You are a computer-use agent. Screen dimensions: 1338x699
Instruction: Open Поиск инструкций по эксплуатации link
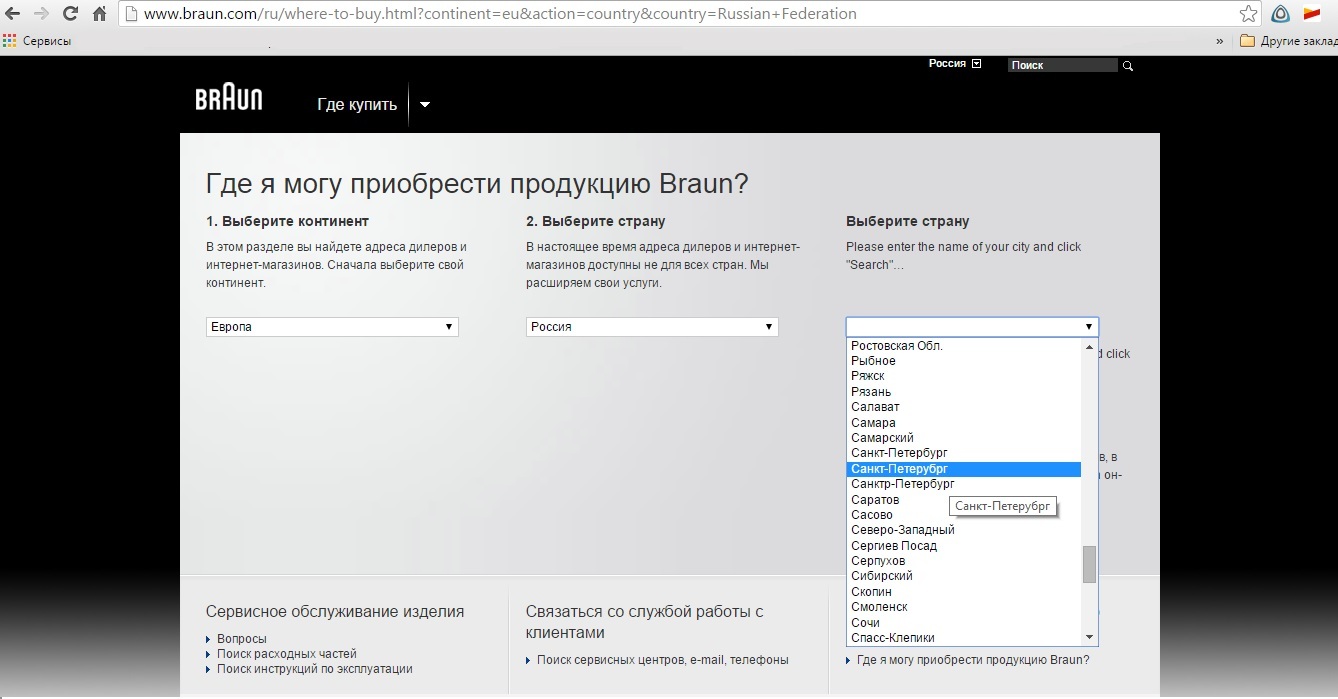pyautogui.click(x=315, y=669)
